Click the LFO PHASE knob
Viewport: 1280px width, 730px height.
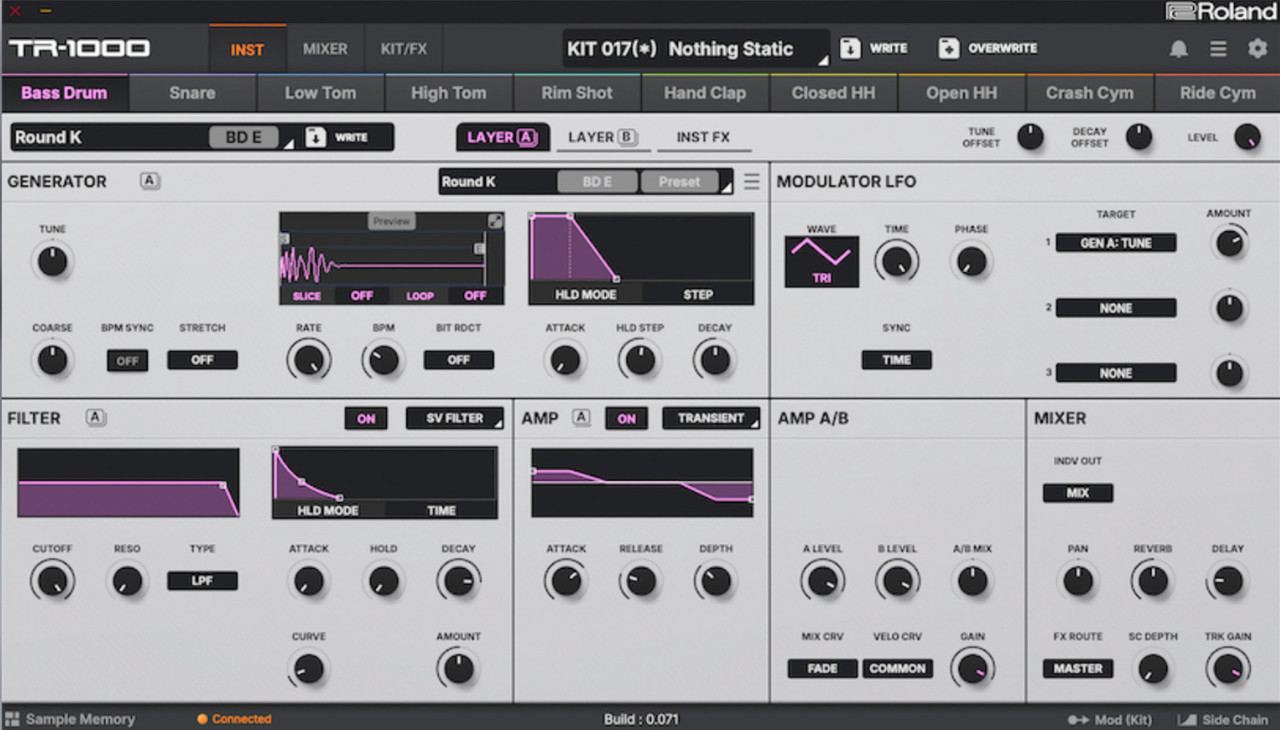971,261
